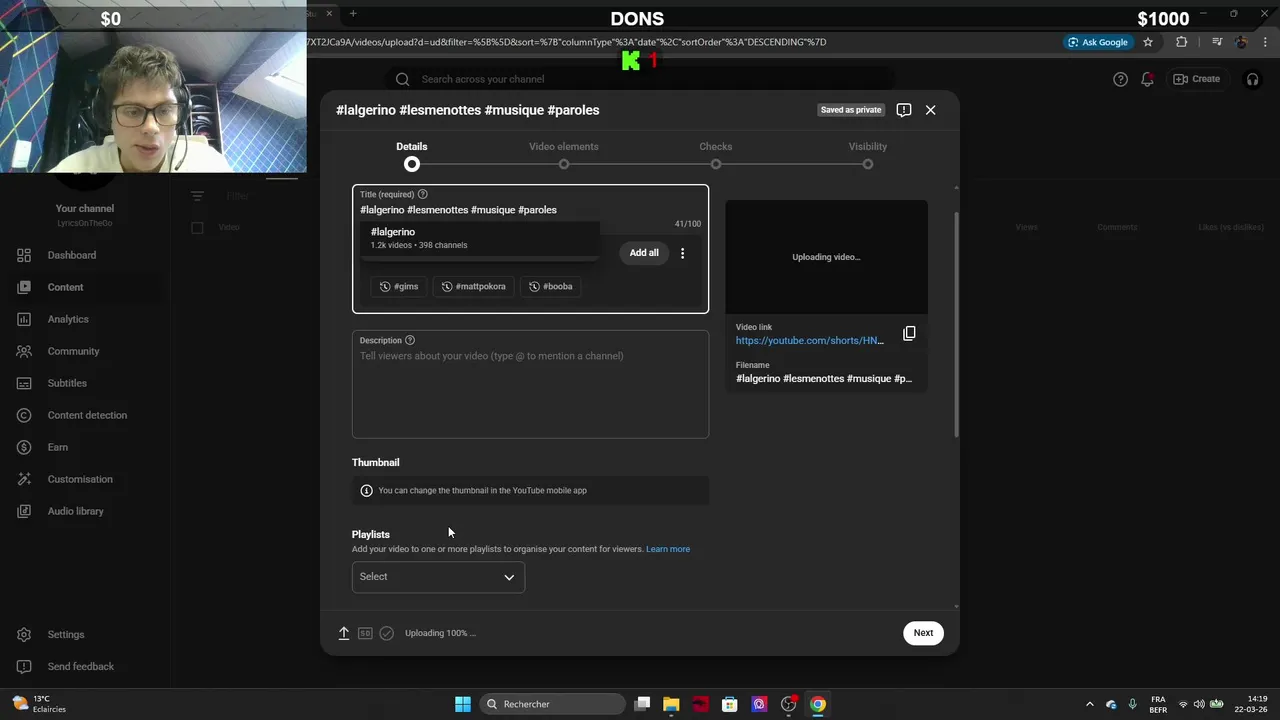Screen dimensions: 1280x720
Task: Select #lalgerino hashtag suggestion
Action: tap(480, 238)
